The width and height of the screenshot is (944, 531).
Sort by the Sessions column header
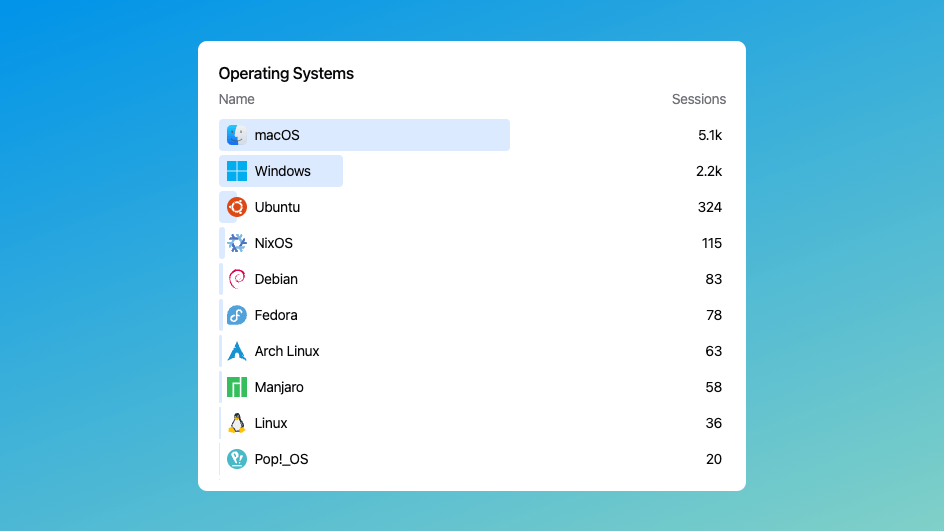[x=698, y=99]
